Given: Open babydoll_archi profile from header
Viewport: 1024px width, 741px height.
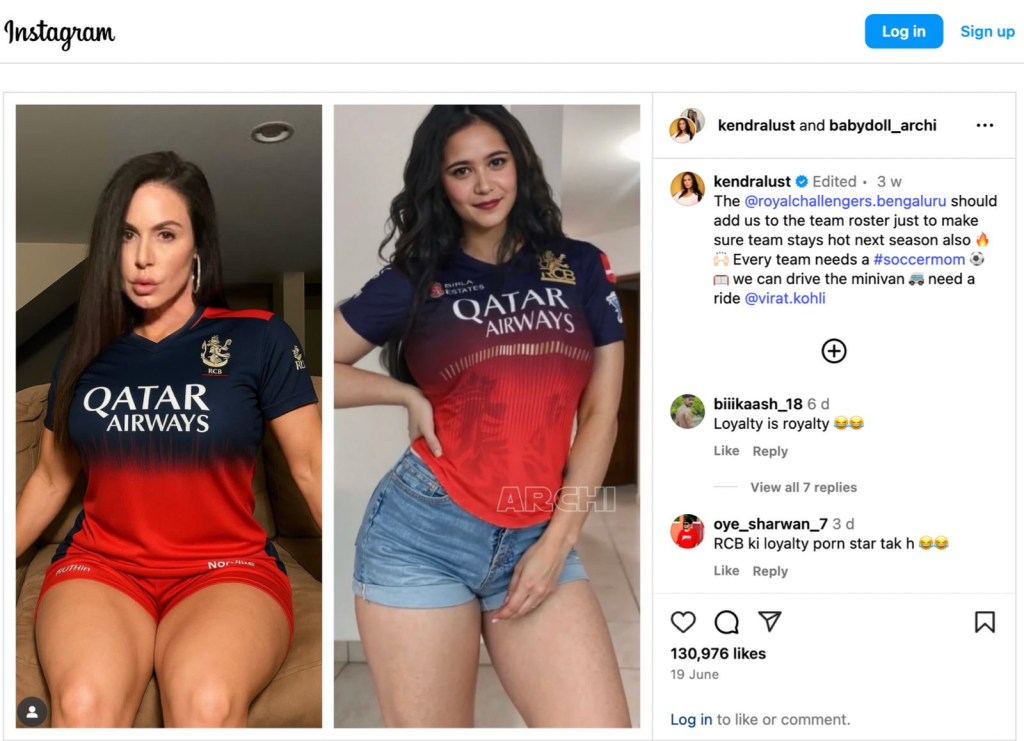Looking at the screenshot, I should pos(882,125).
